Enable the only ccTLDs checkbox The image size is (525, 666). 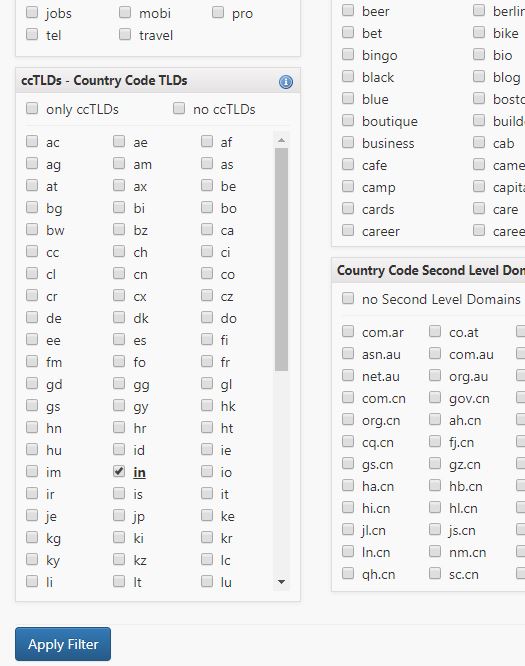32,108
